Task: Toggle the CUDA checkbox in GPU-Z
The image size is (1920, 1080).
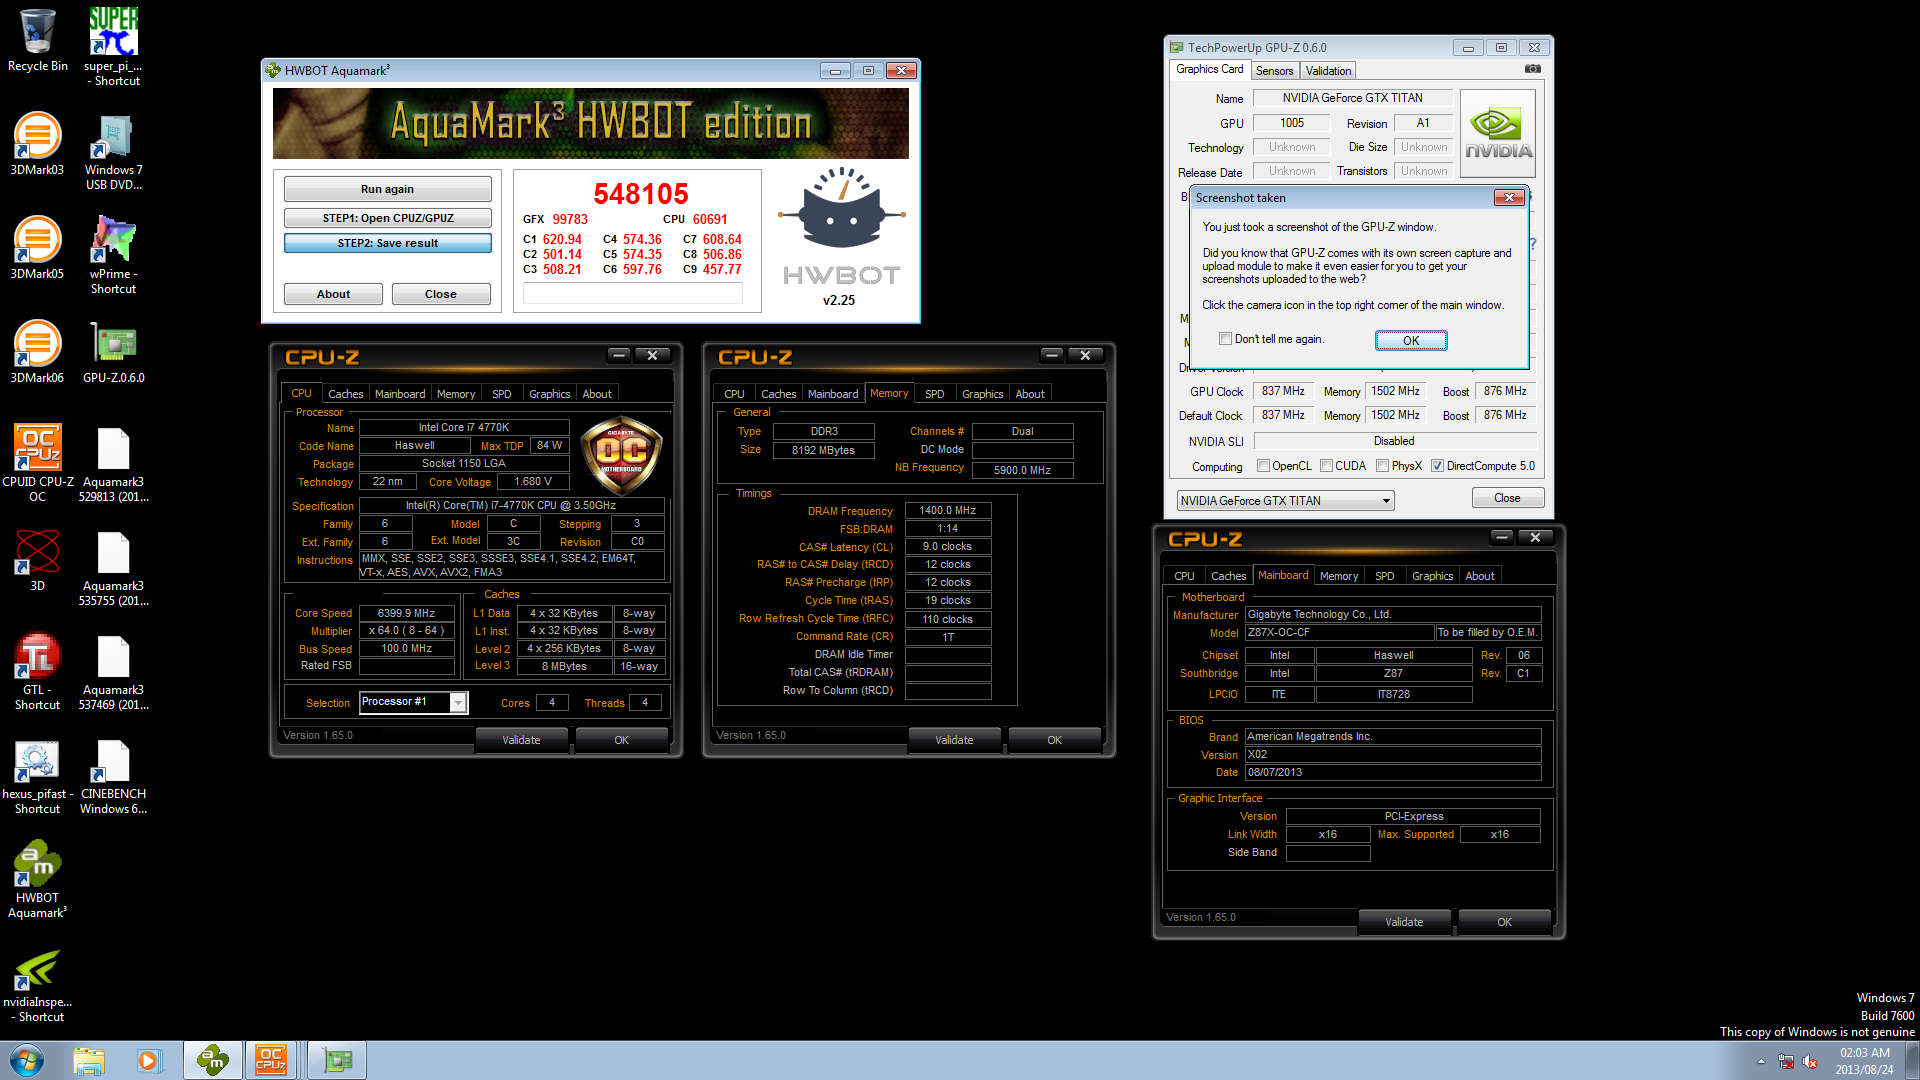Action: click(x=1326, y=466)
